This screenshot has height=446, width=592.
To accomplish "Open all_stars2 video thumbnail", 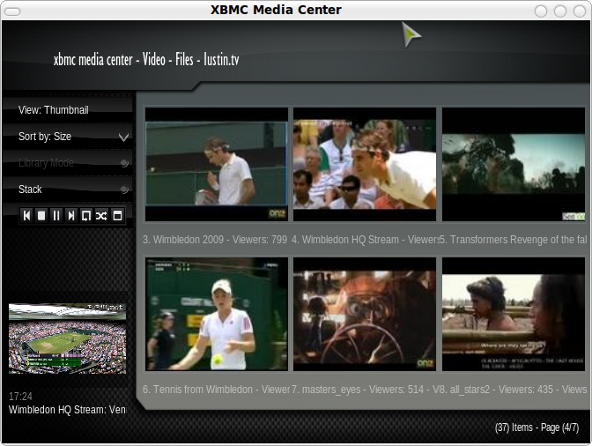I will (513, 314).
